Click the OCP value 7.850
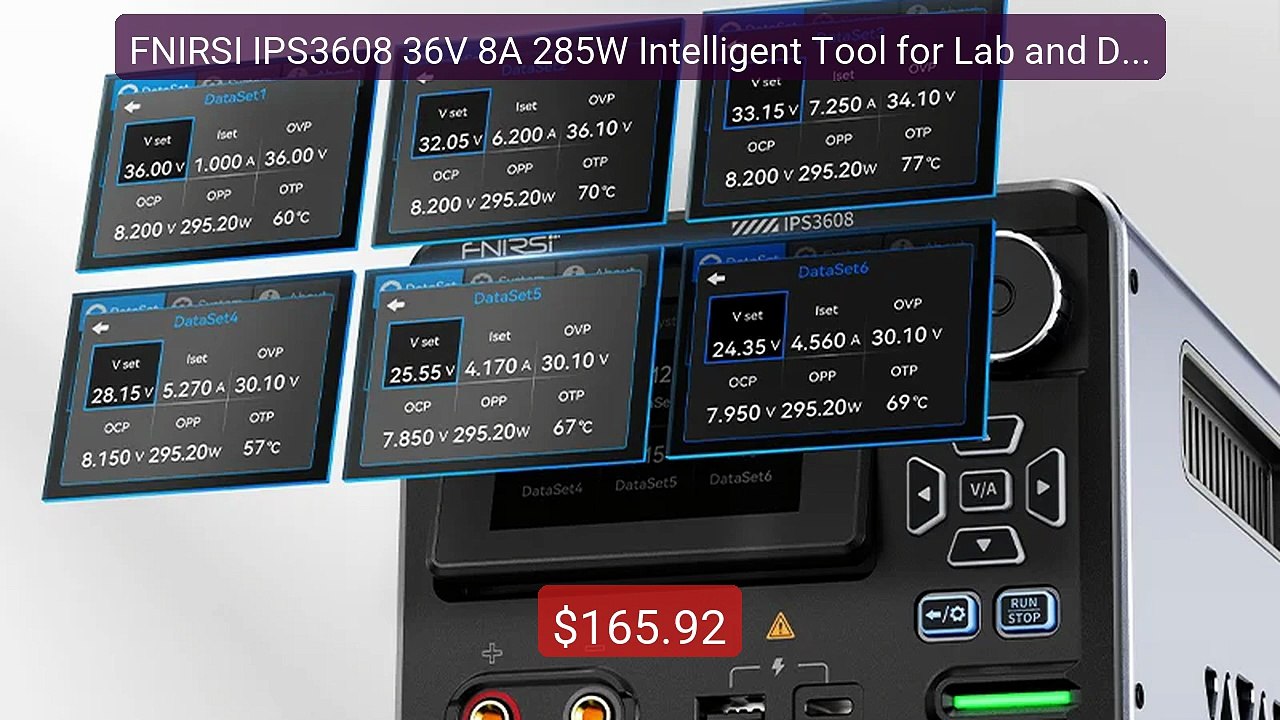The image size is (1280, 720). click(x=416, y=438)
